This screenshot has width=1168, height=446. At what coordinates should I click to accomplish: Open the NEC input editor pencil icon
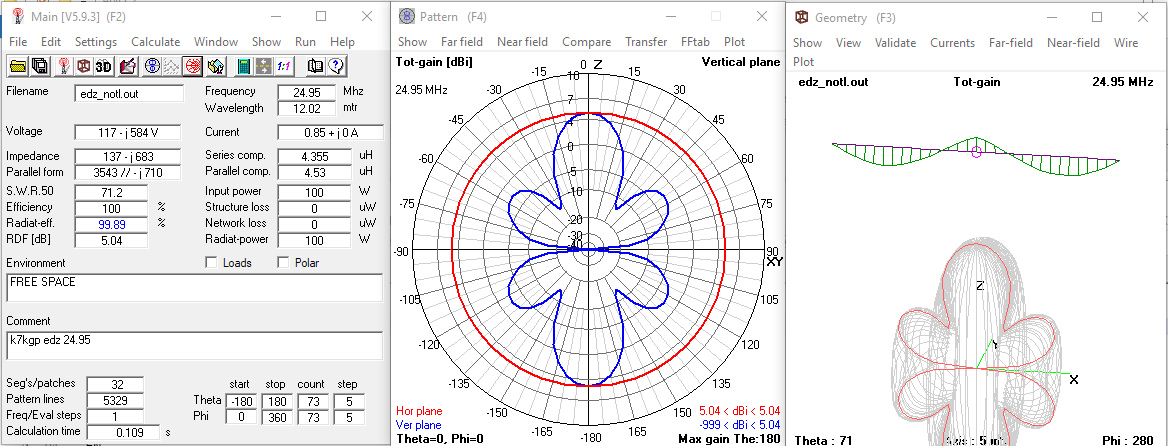pos(128,66)
